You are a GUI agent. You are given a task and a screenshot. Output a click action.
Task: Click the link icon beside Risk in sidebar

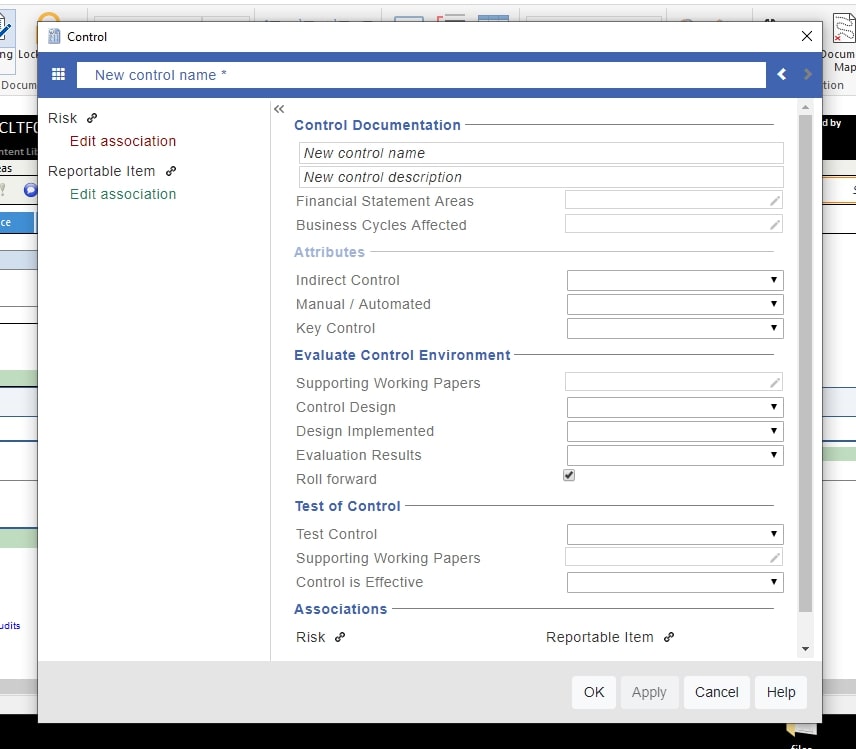[x=93, y=118]
